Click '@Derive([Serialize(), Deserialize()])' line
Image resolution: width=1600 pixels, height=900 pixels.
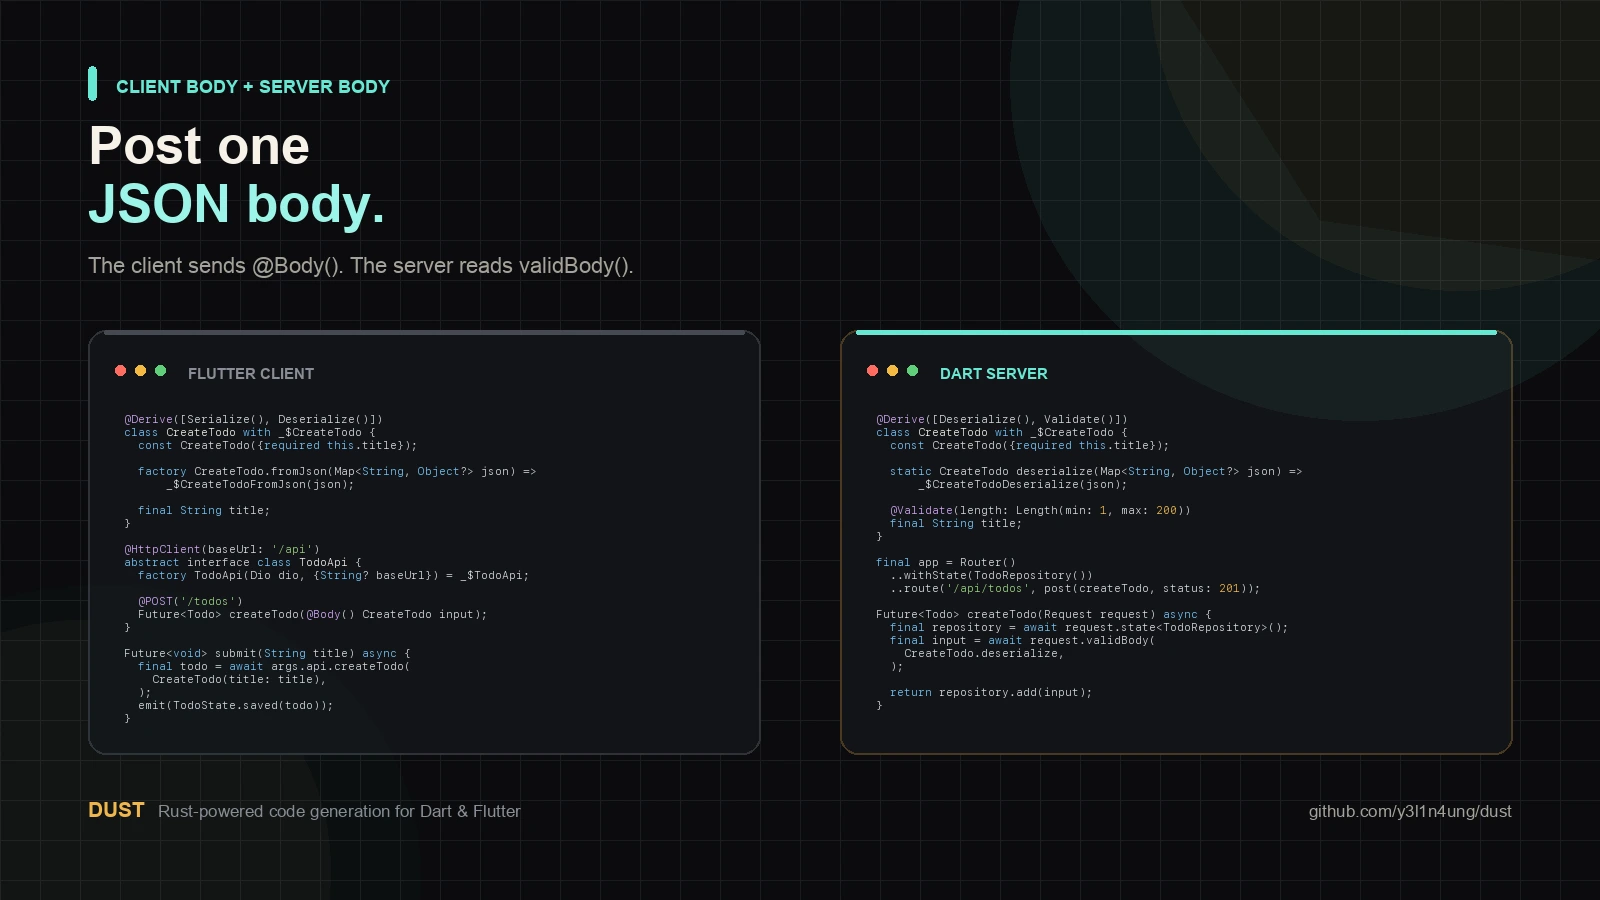[x=253, y=420]
